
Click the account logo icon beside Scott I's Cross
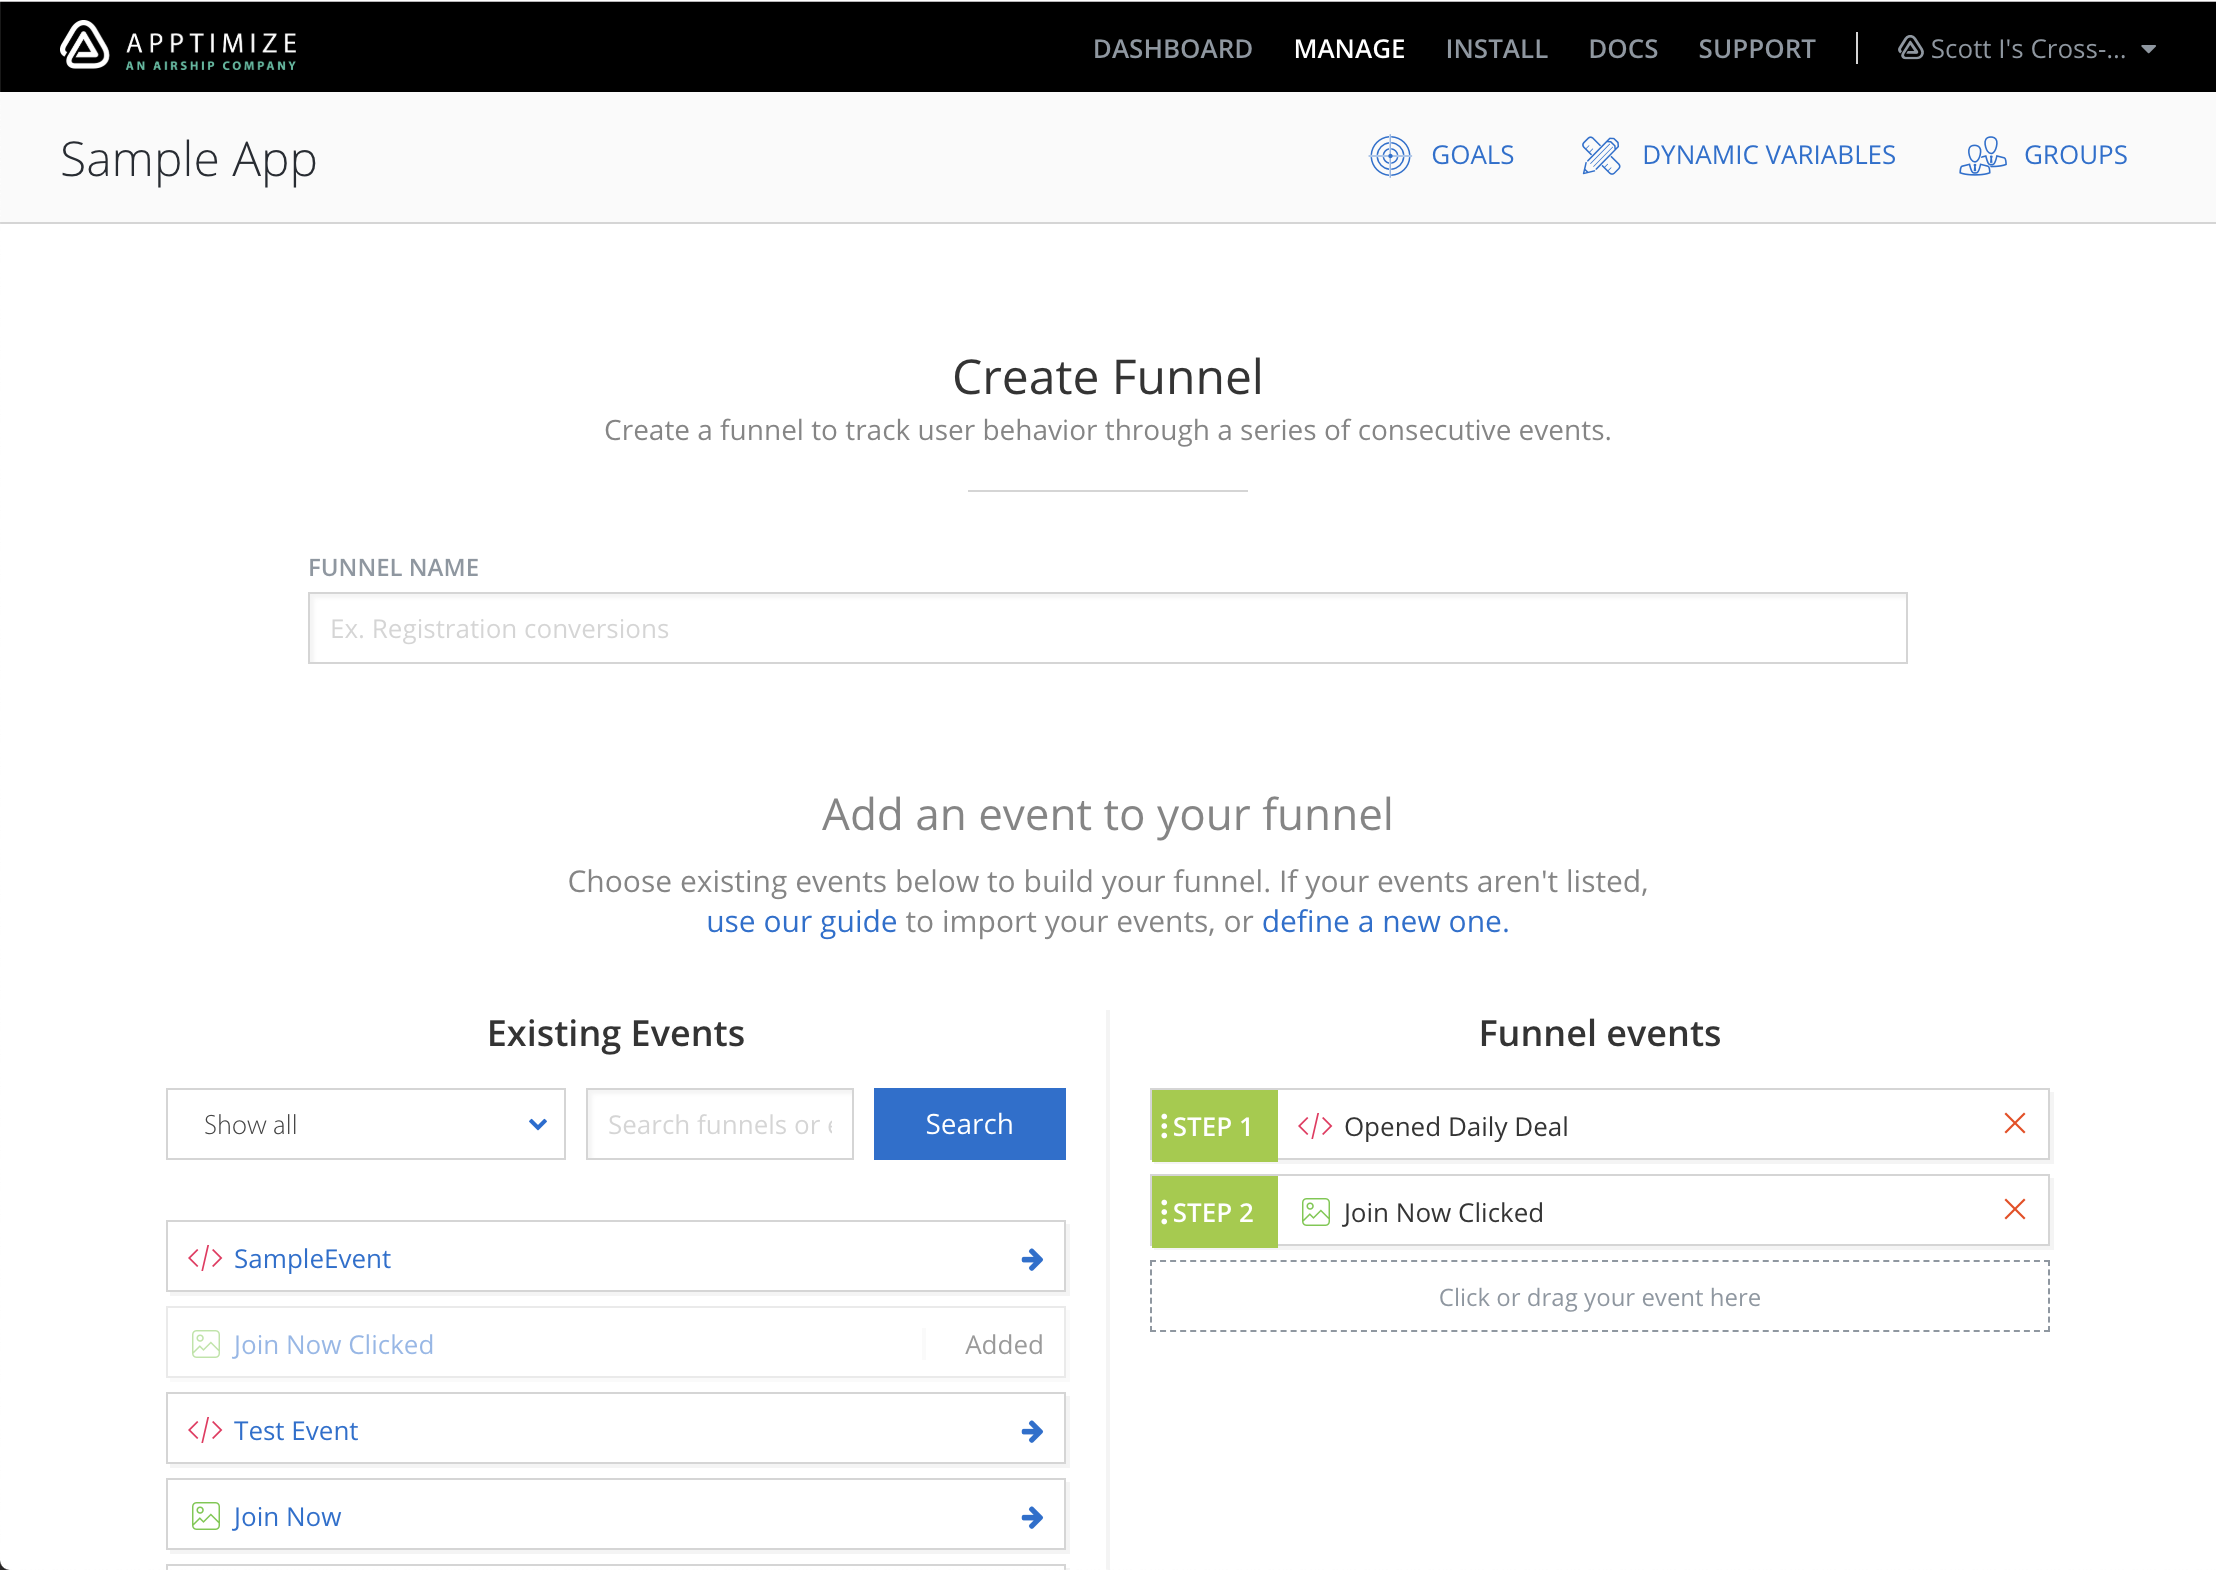point(1911,48)
